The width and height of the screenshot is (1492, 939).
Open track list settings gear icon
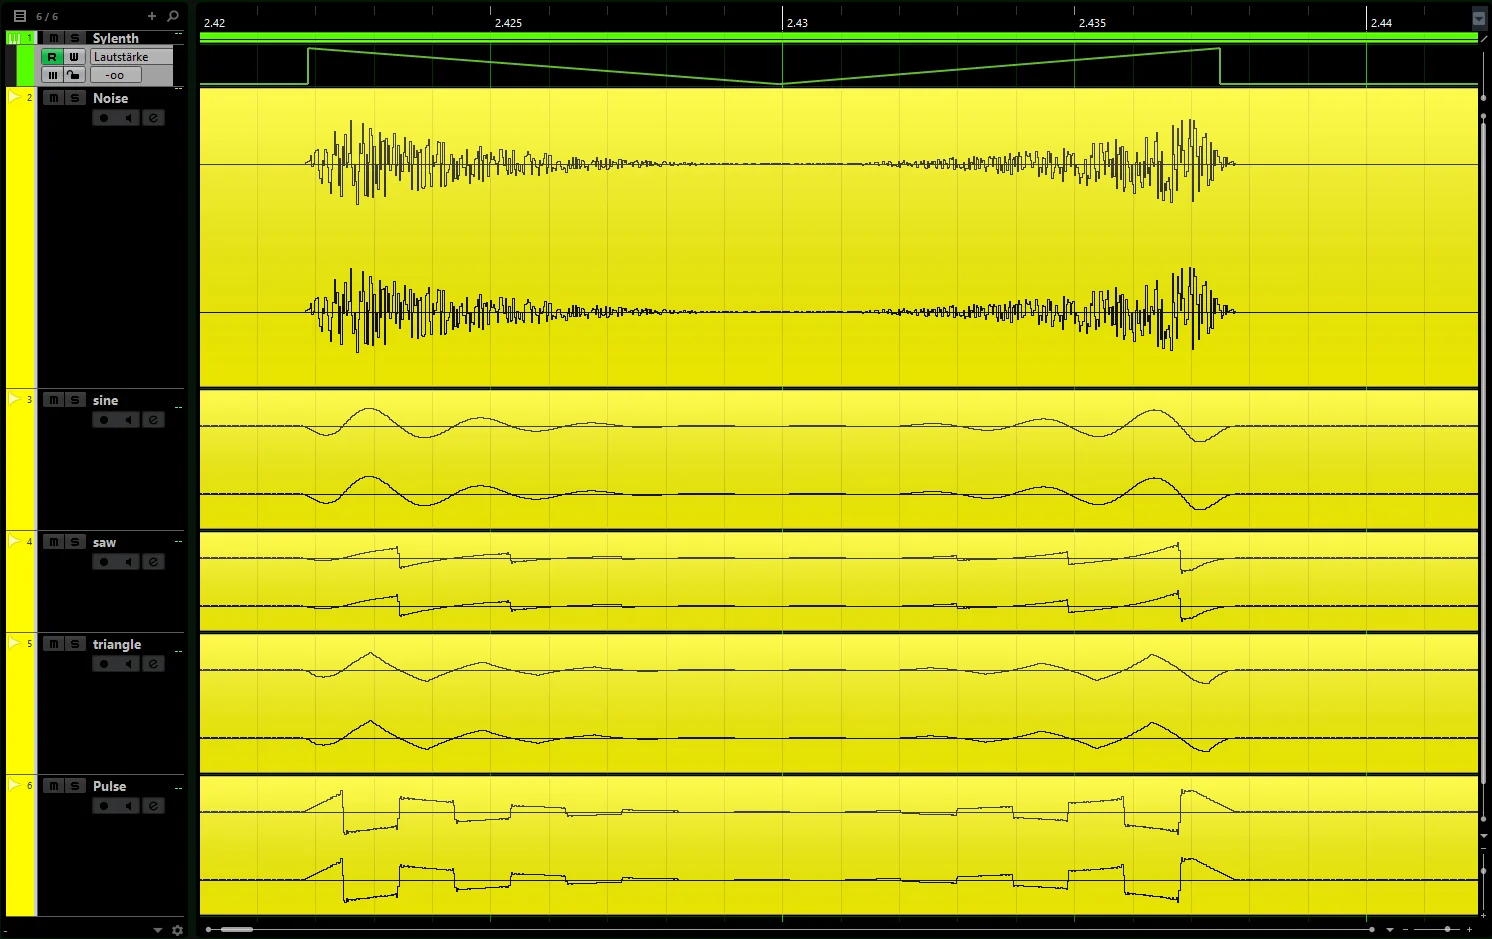coord(178,930)
